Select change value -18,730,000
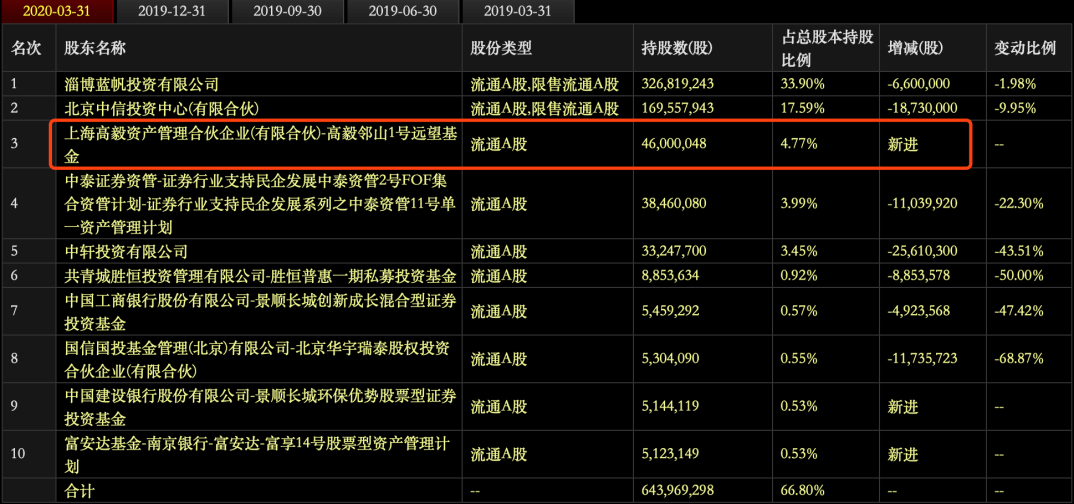 point(922,108)
